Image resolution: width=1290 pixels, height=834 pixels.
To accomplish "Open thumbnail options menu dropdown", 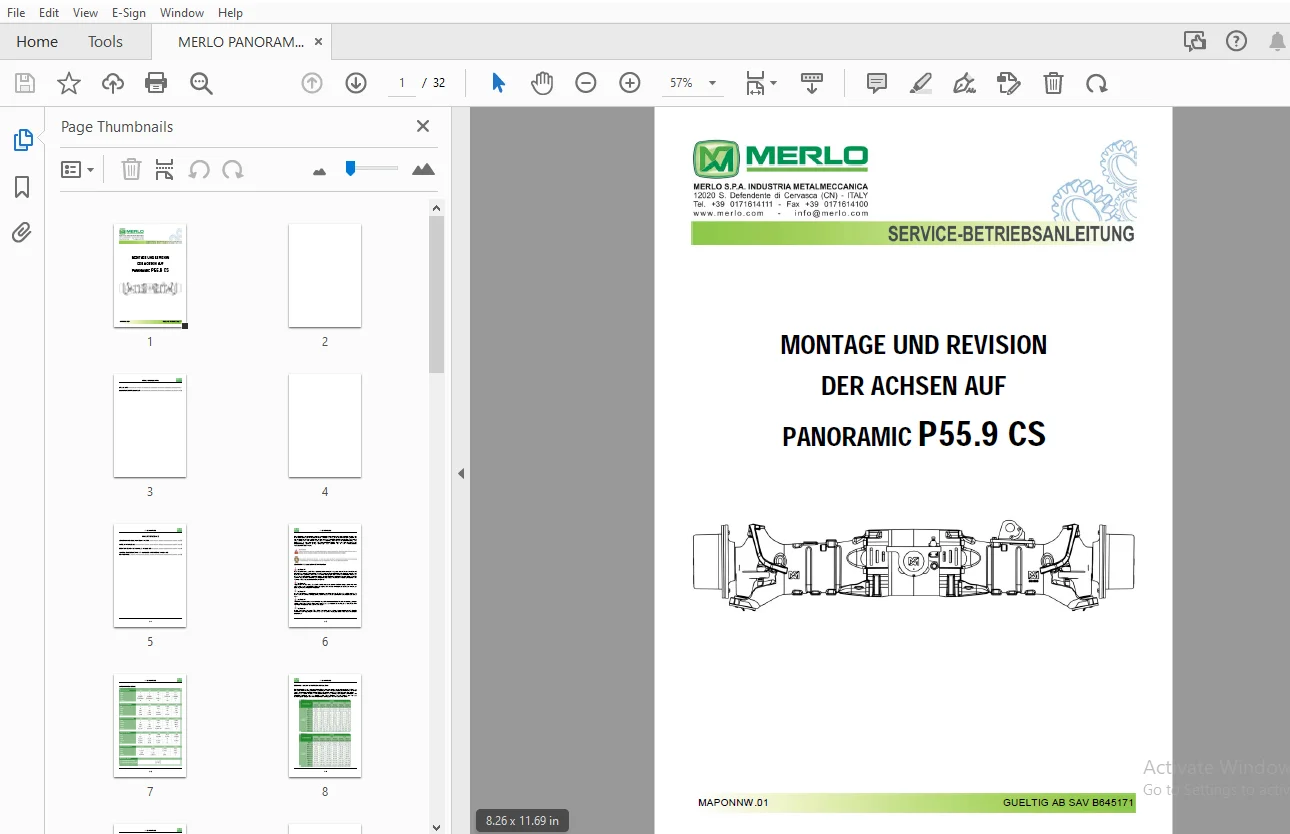I will click(x=77, y=169).
